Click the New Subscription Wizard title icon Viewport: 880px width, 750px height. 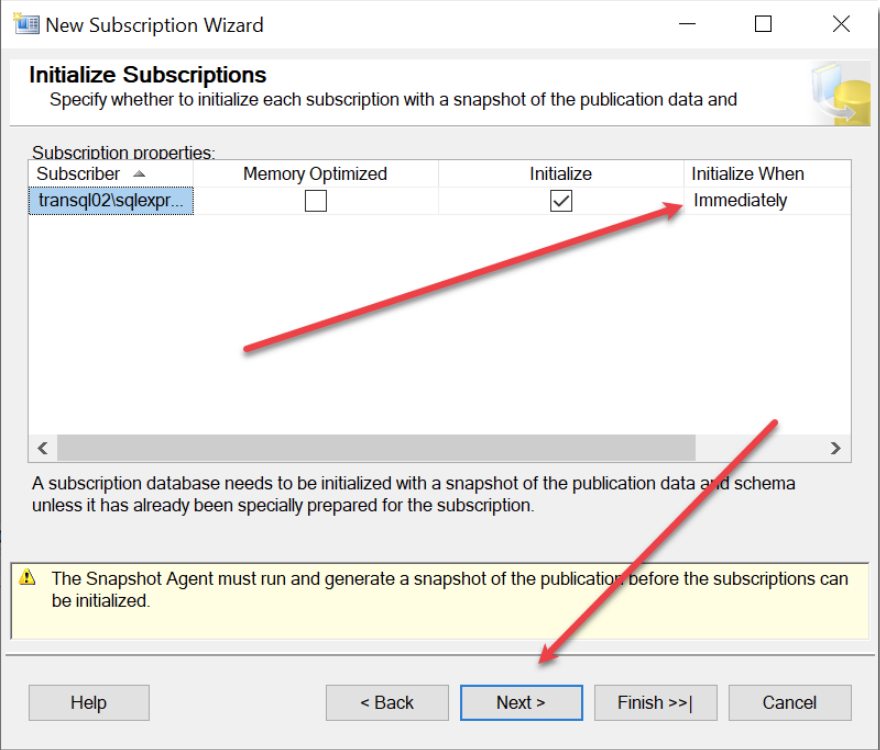pyautogui.click(x=26, y=24)
